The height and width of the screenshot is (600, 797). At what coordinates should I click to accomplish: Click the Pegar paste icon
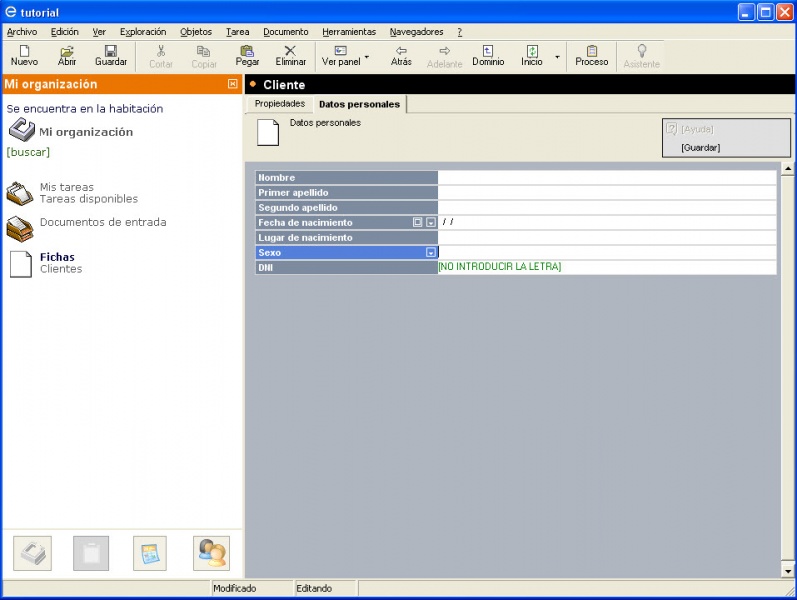[x=247, y=51]
